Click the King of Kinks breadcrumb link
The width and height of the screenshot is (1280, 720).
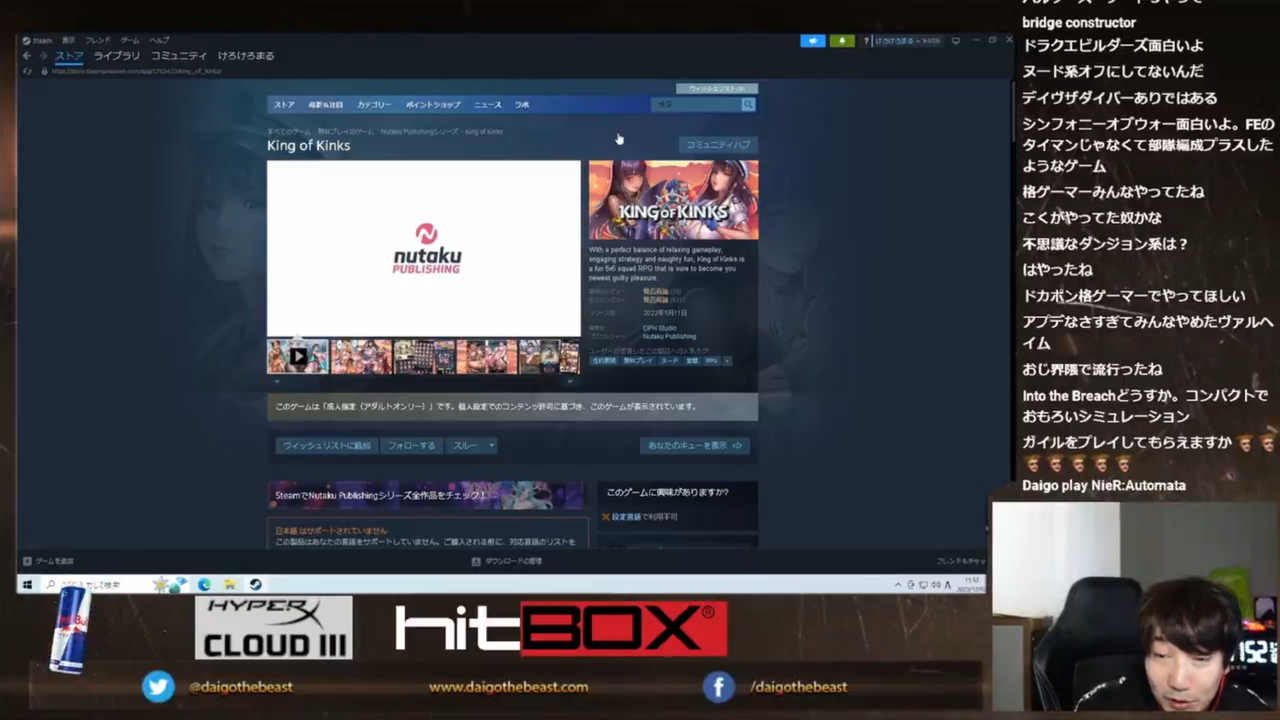coord(484,132)
